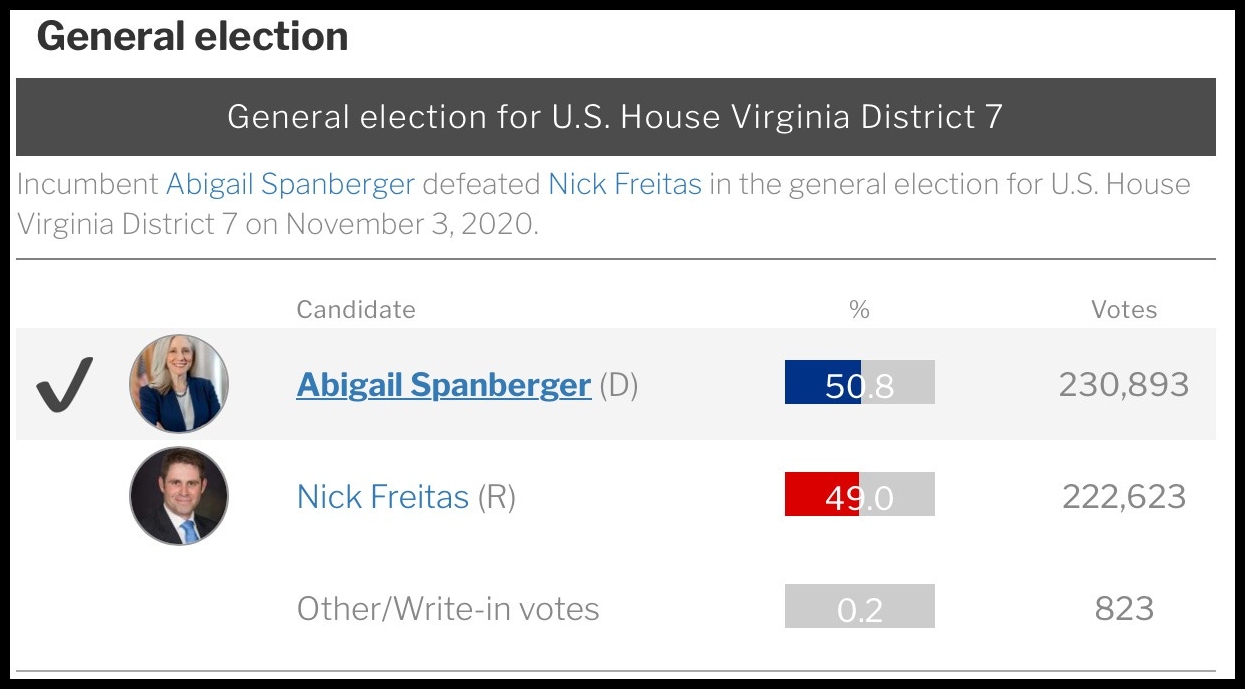Click the Candidate column header
The image size is (1245, 689).
click(355, 310)
